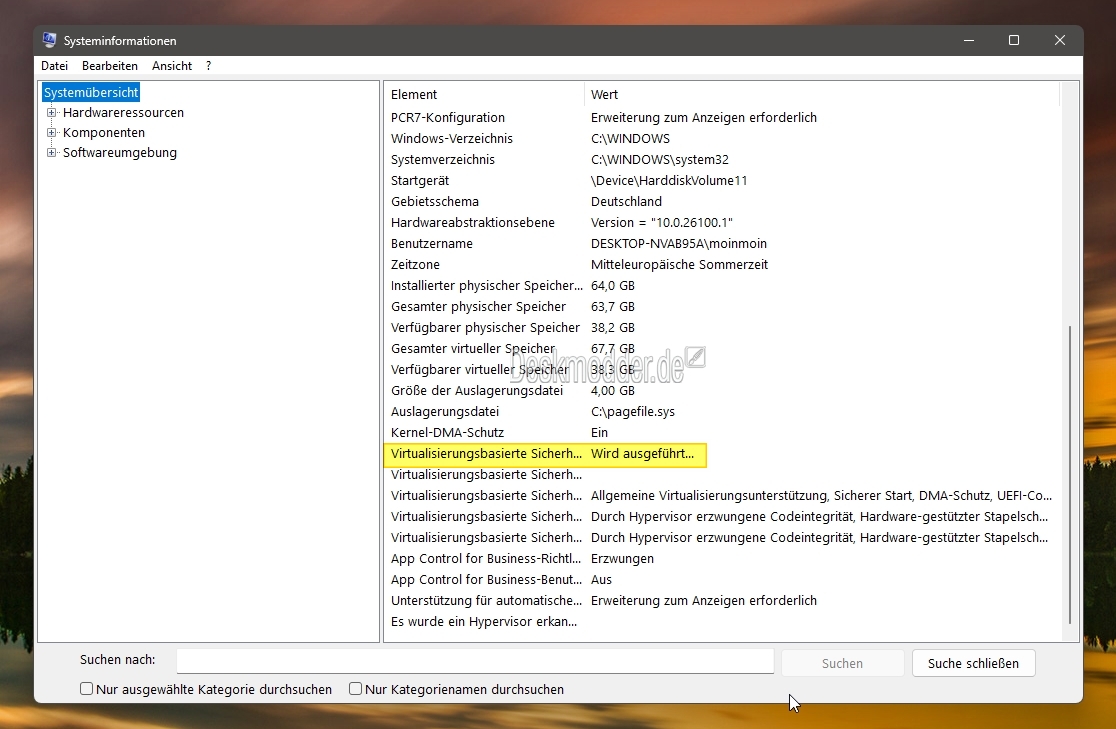Select 'App Control for Business-Richtl...' row

pyautogui.click(x=722, y=559)
